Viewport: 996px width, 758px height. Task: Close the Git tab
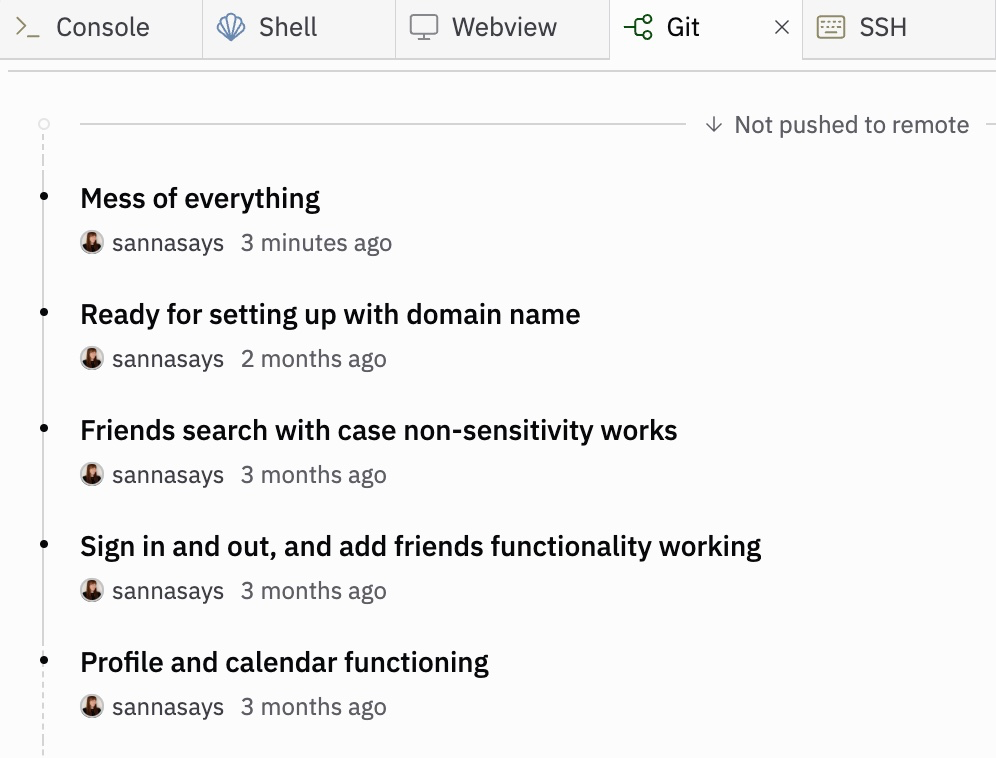782,28
